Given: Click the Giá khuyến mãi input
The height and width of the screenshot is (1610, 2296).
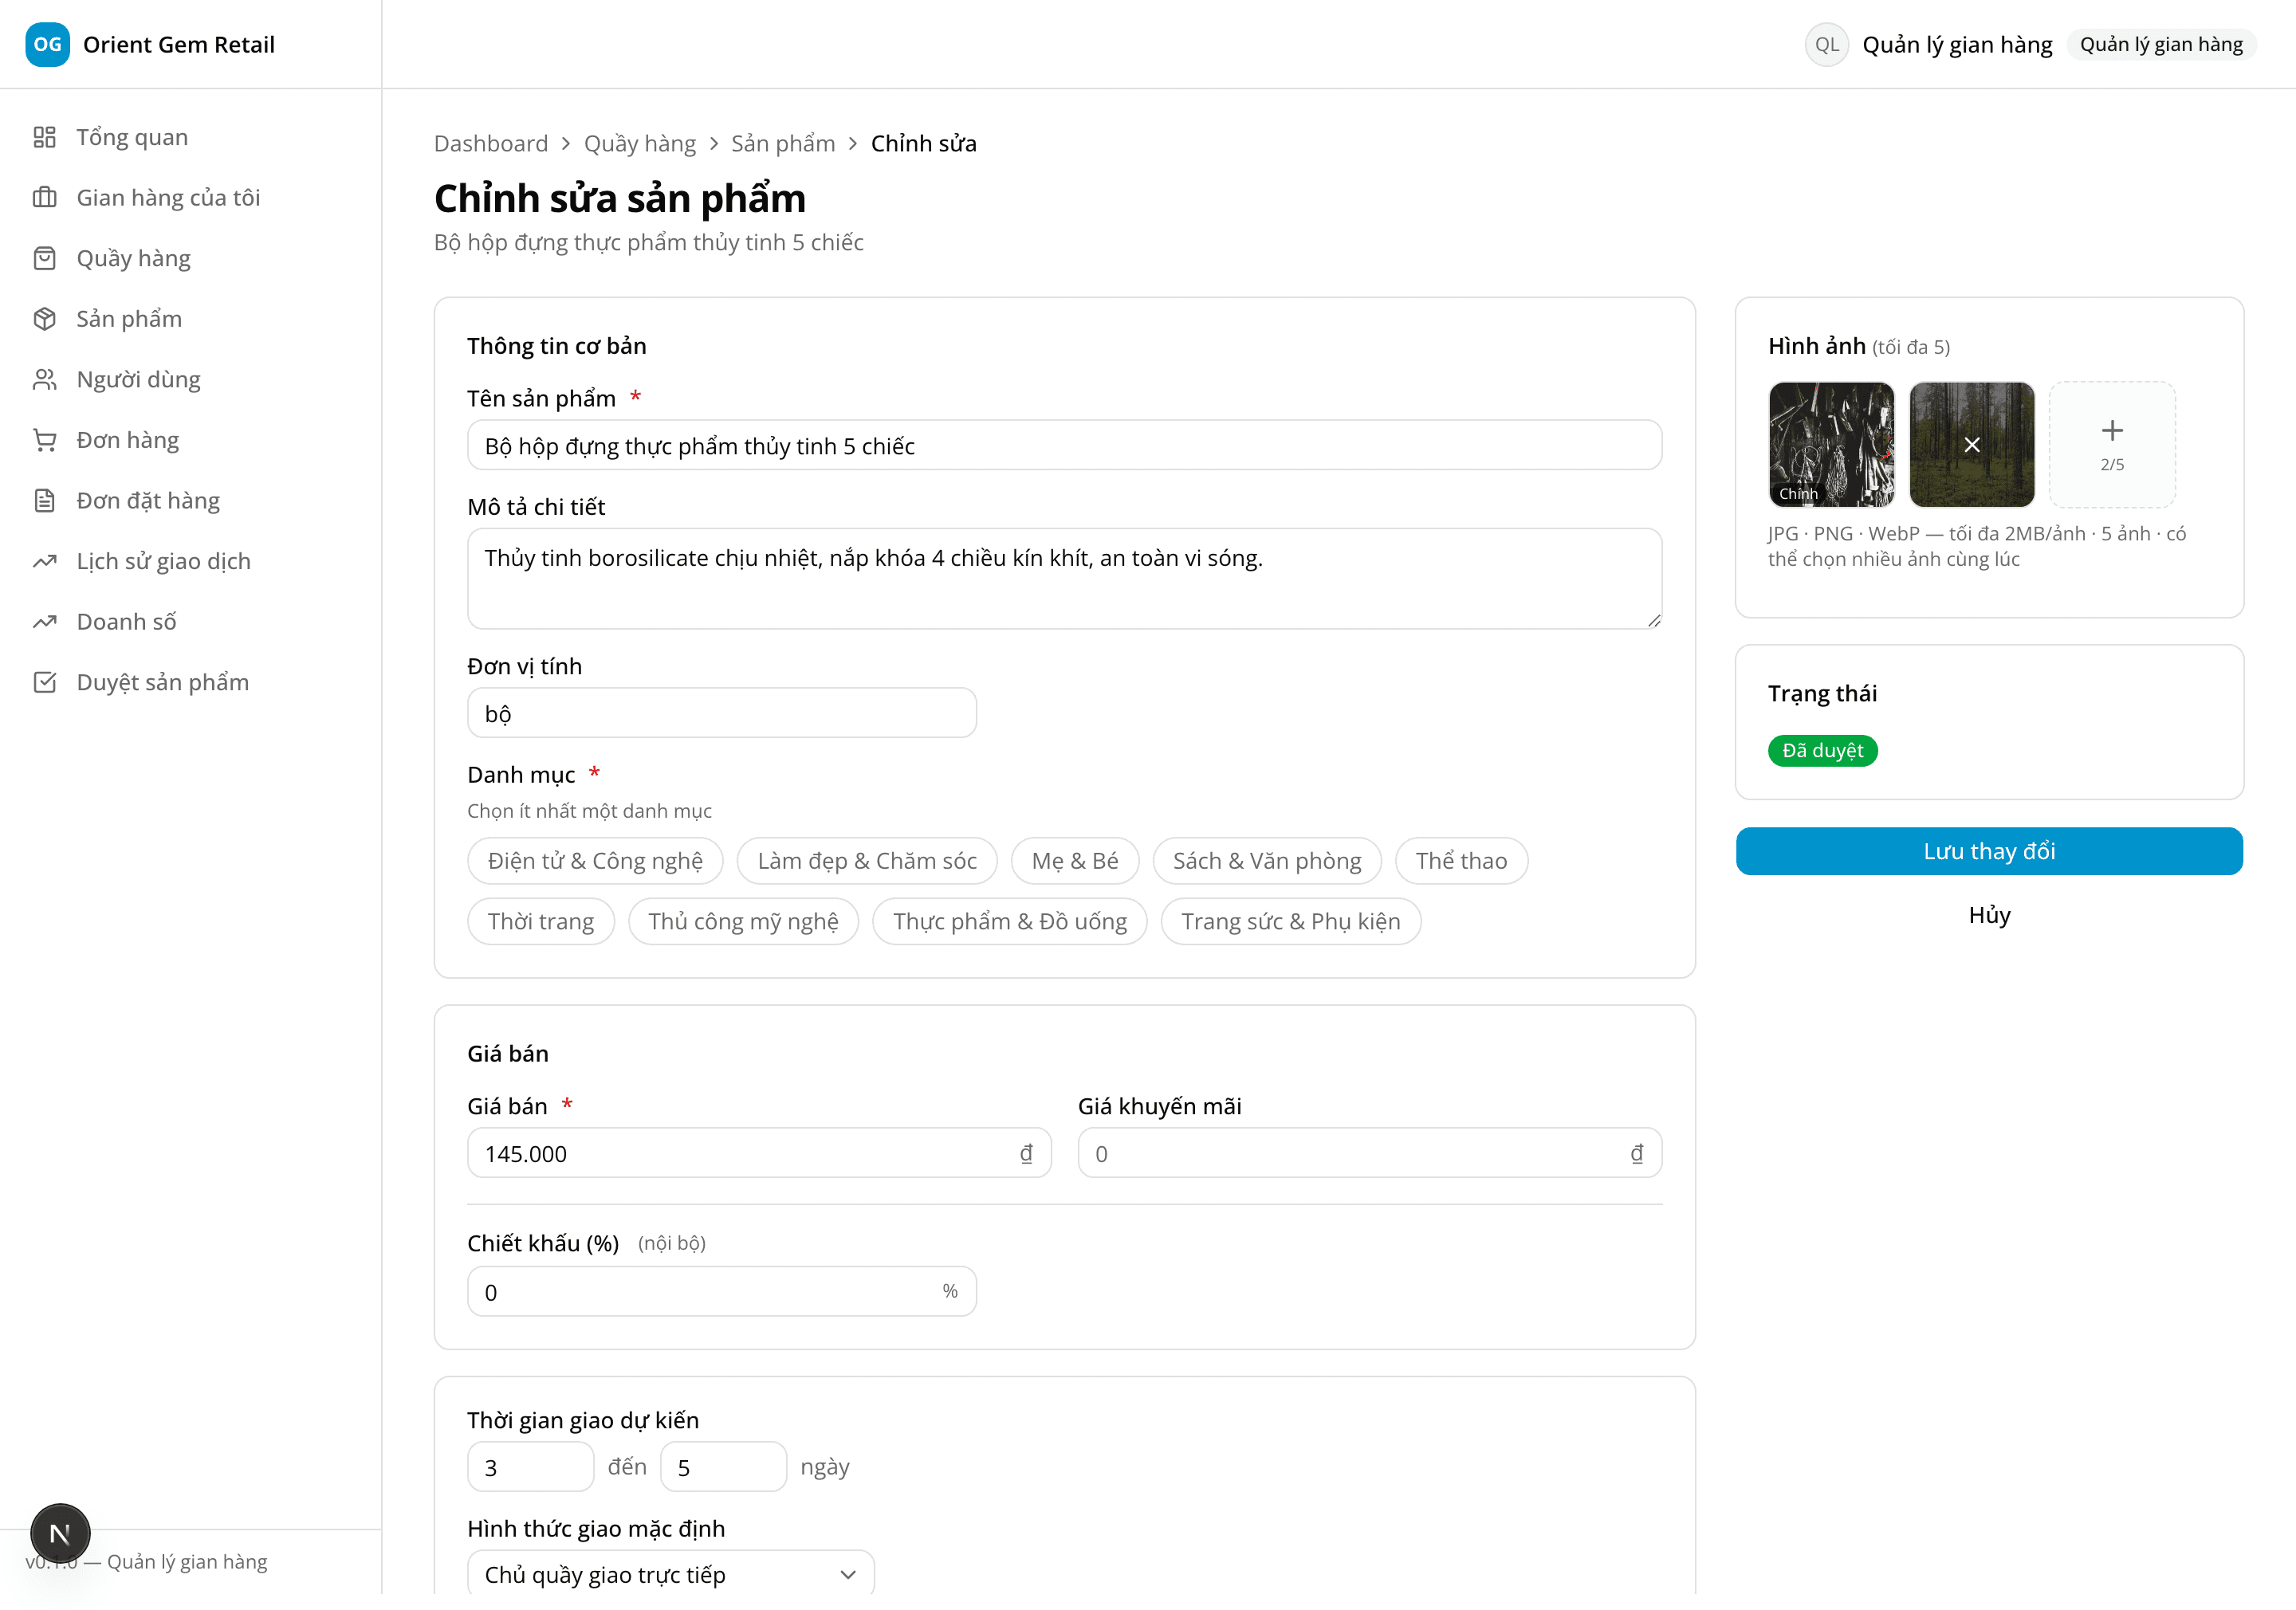Looking at the screenshot, I should (1370, 1153).
